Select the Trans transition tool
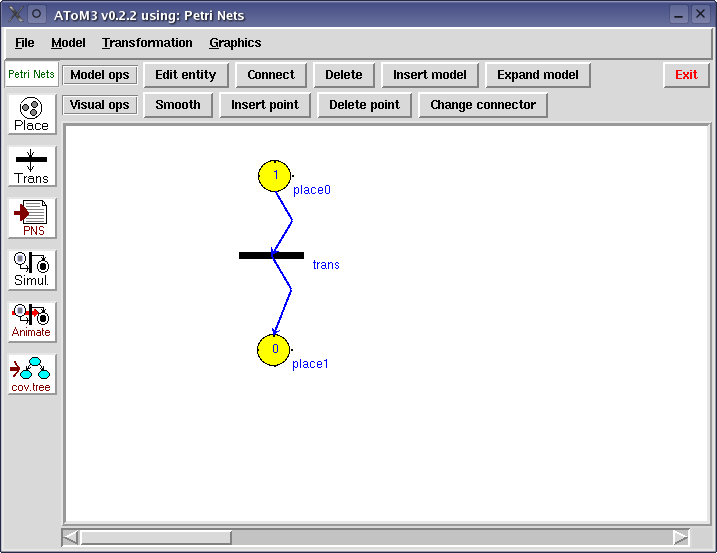 coord(31,166)
